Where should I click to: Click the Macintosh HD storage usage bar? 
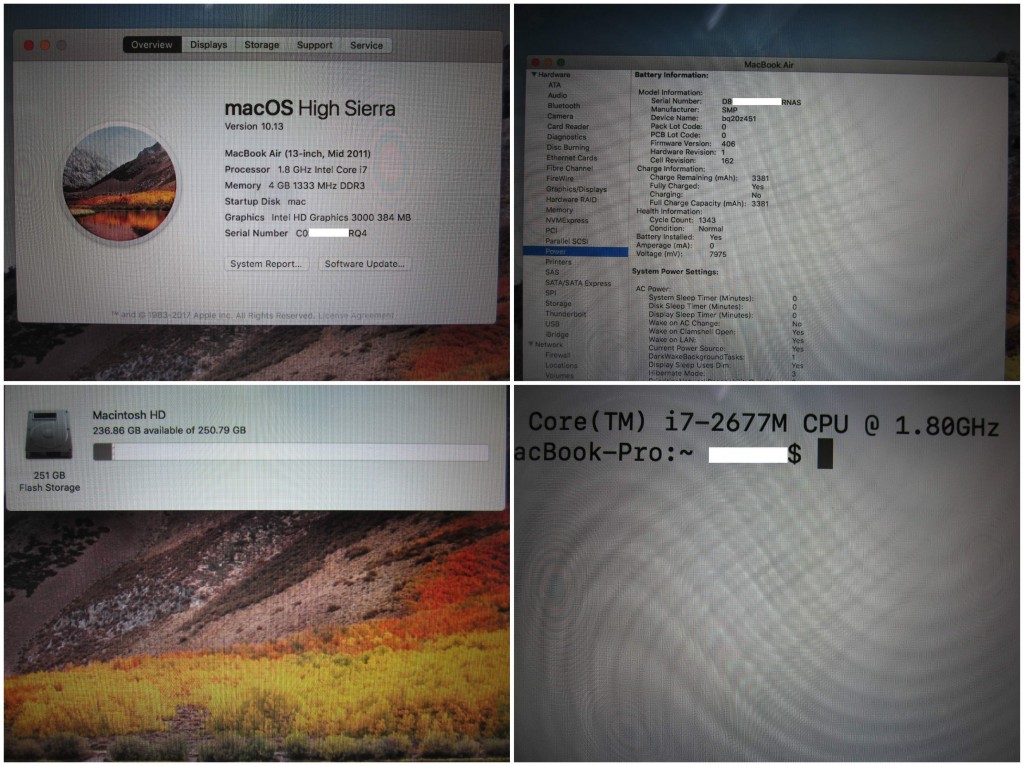click(x=291, y=452)
